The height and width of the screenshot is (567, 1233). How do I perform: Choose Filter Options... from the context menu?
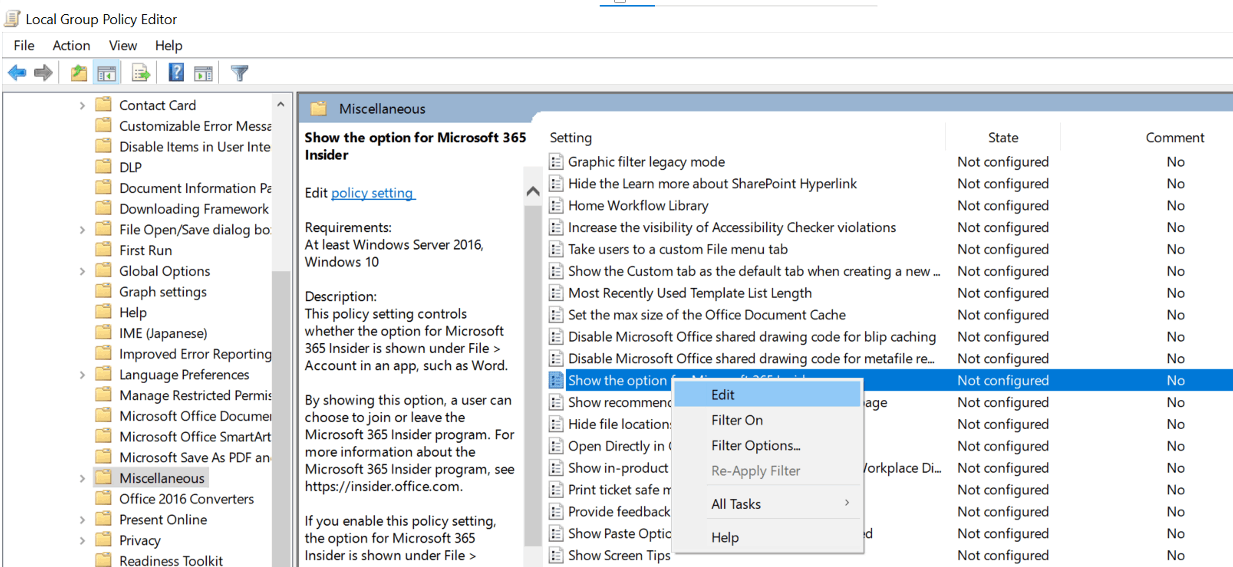767,445
